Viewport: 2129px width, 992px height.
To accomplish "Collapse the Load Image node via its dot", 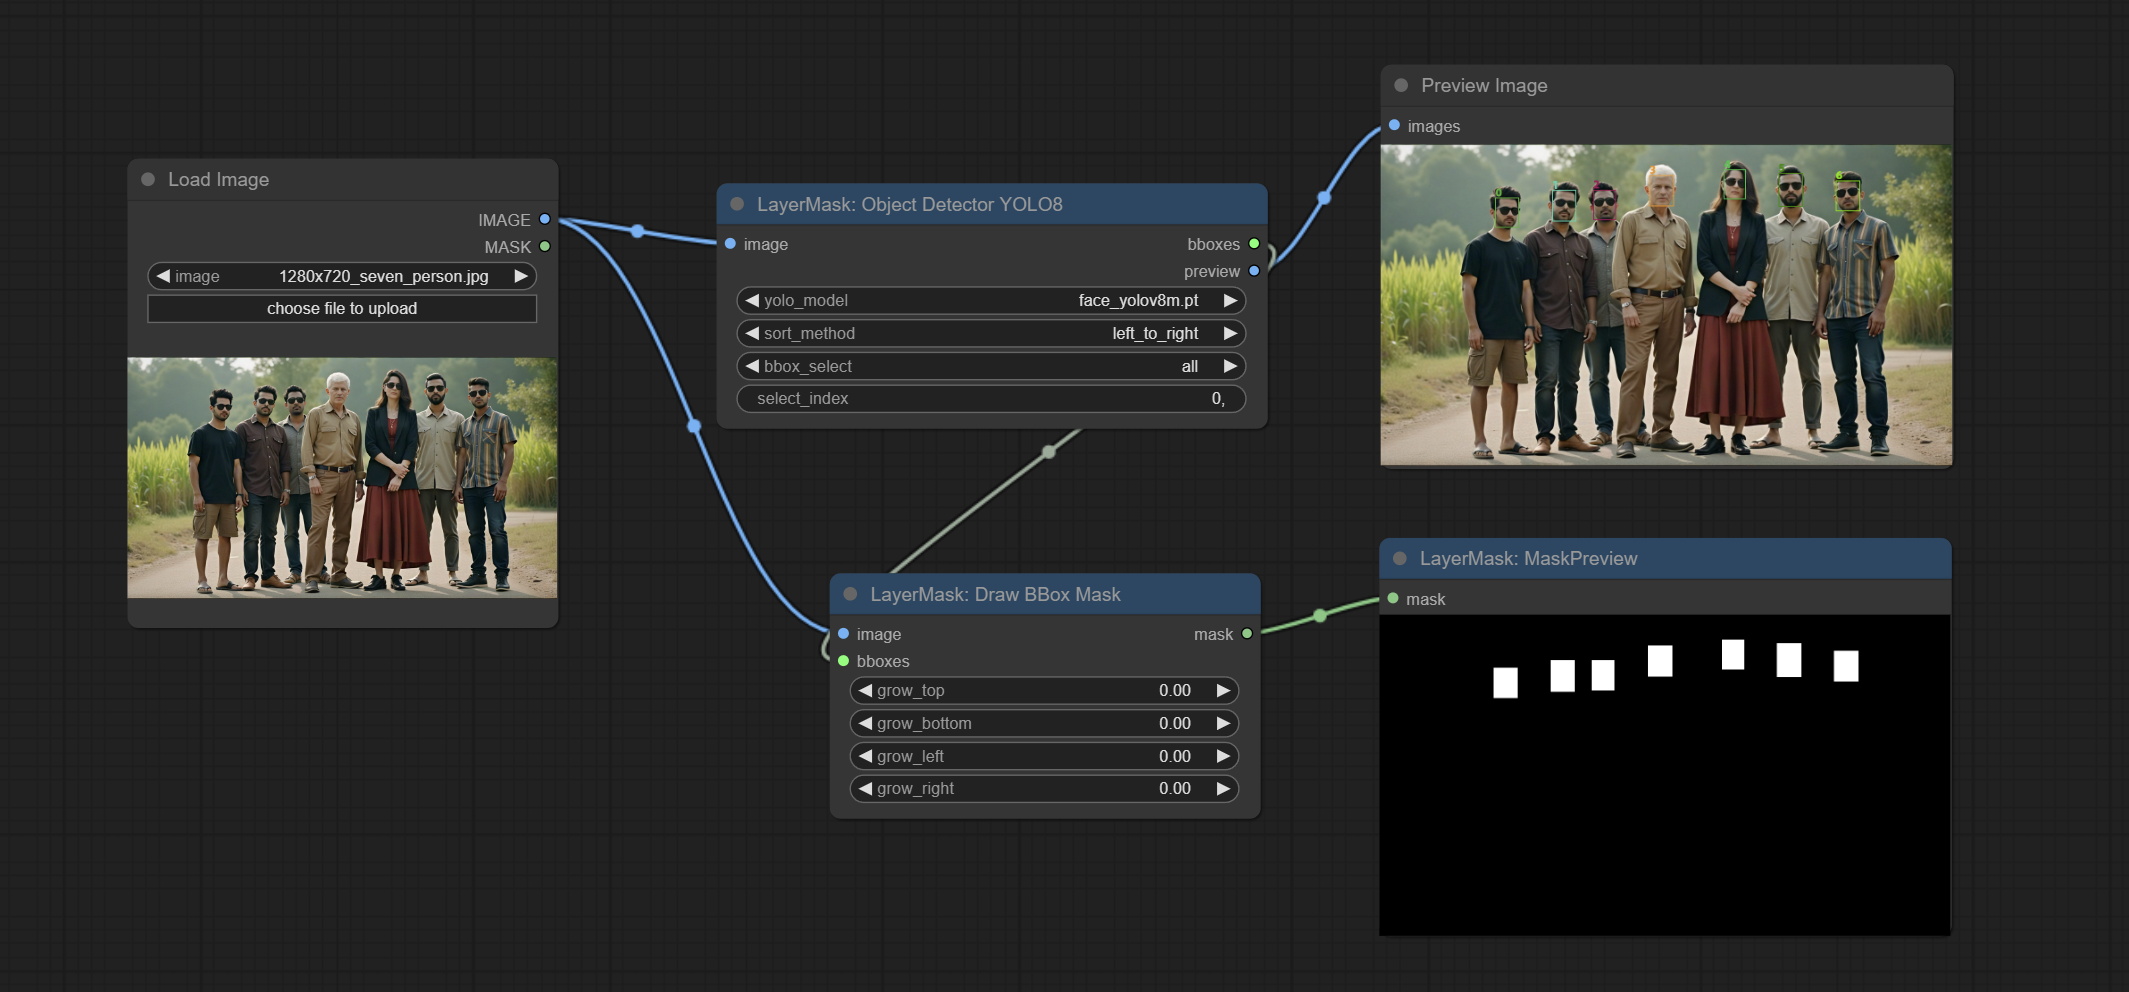I will 148,180.
